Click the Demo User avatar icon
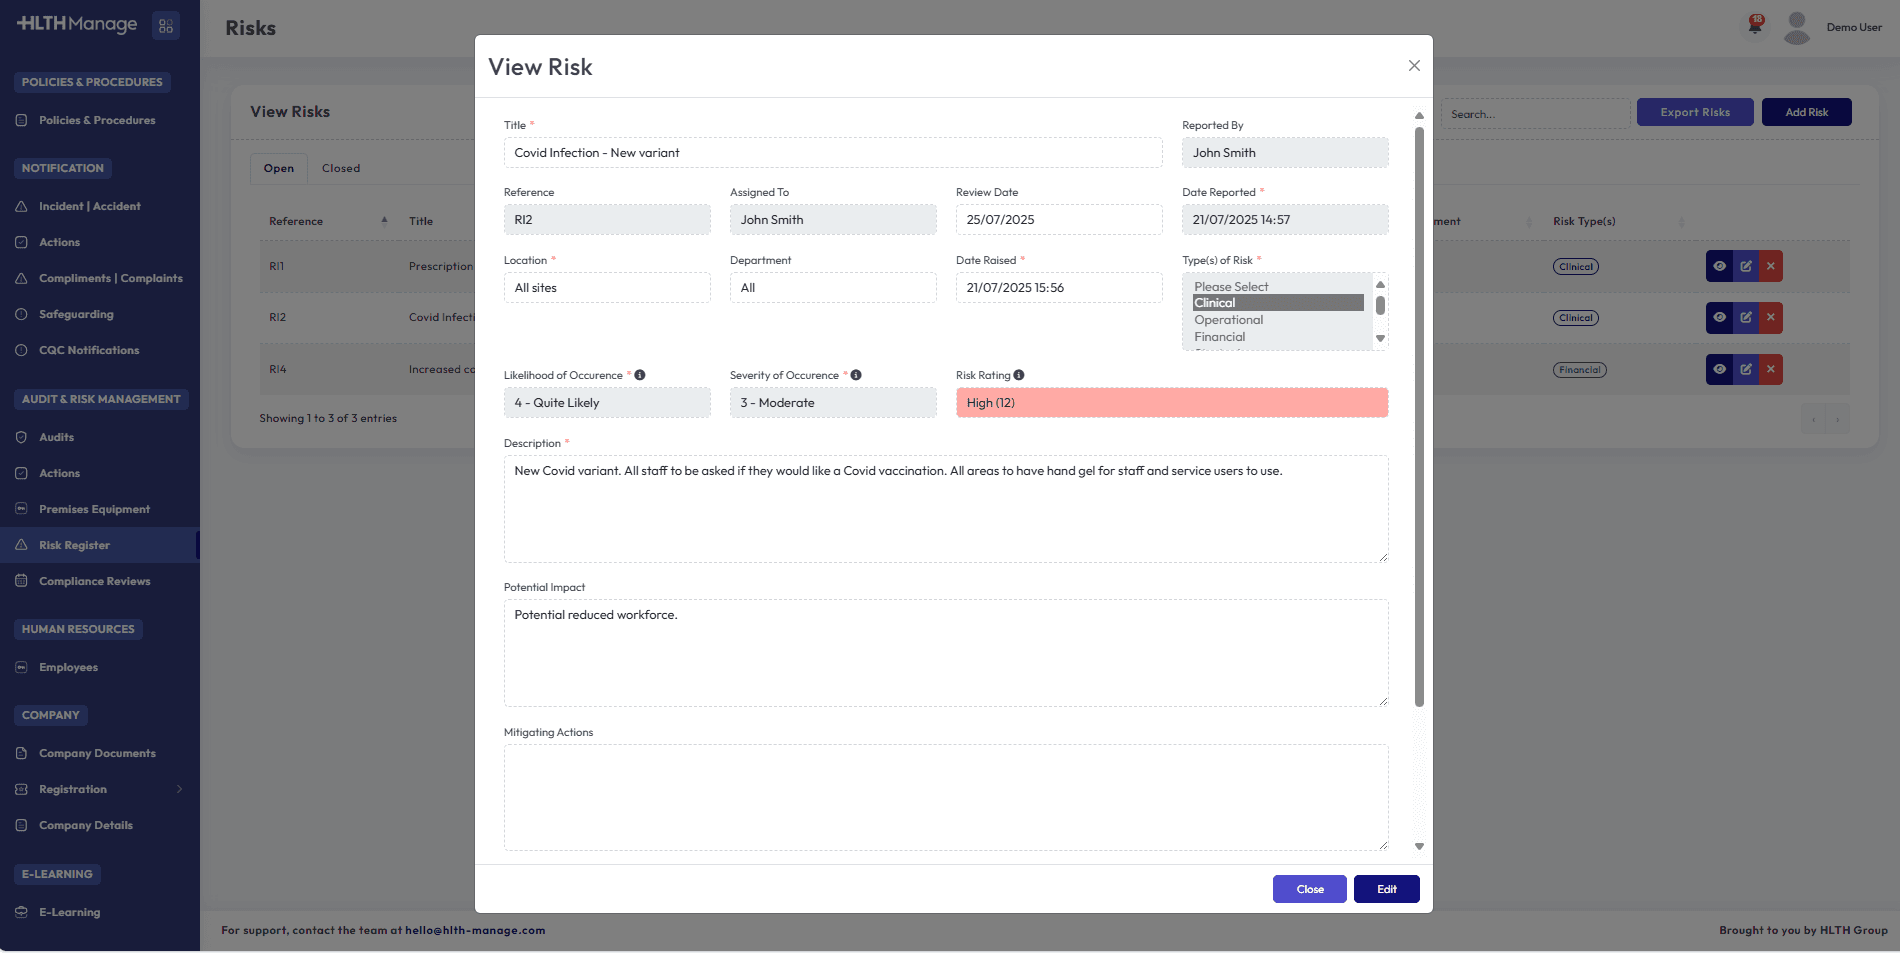 point(1797,27)
